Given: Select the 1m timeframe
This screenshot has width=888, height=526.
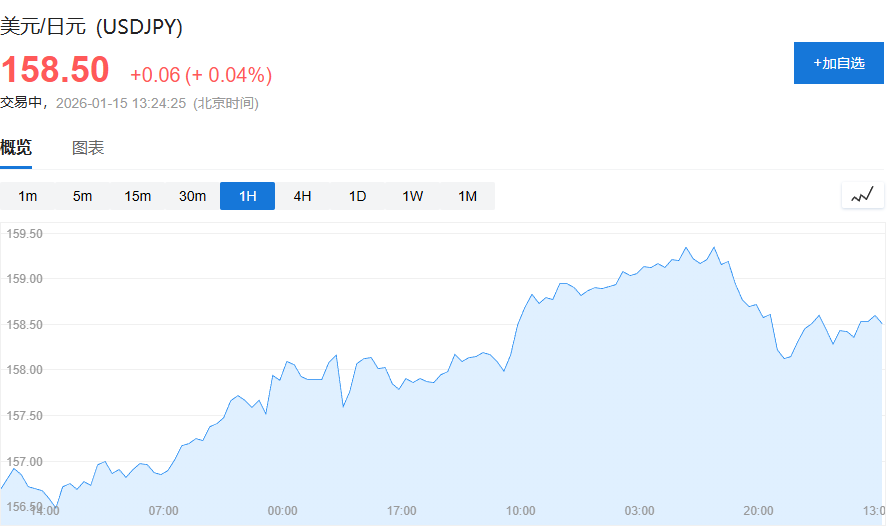Looking at the screenshot, I should pyautogui.click(x=28, y=196).
